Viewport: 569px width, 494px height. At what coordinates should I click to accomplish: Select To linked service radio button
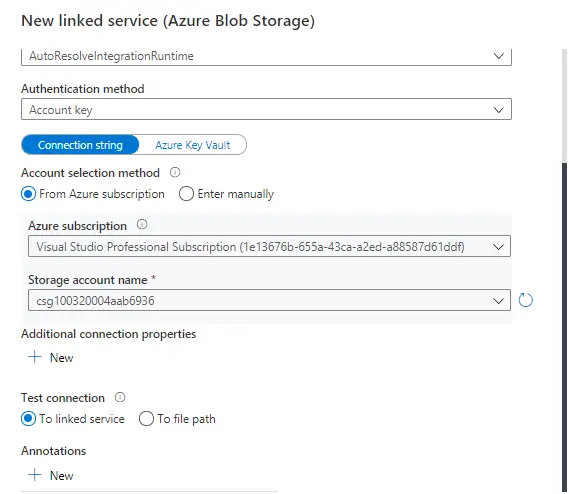(x=28, y=419)
